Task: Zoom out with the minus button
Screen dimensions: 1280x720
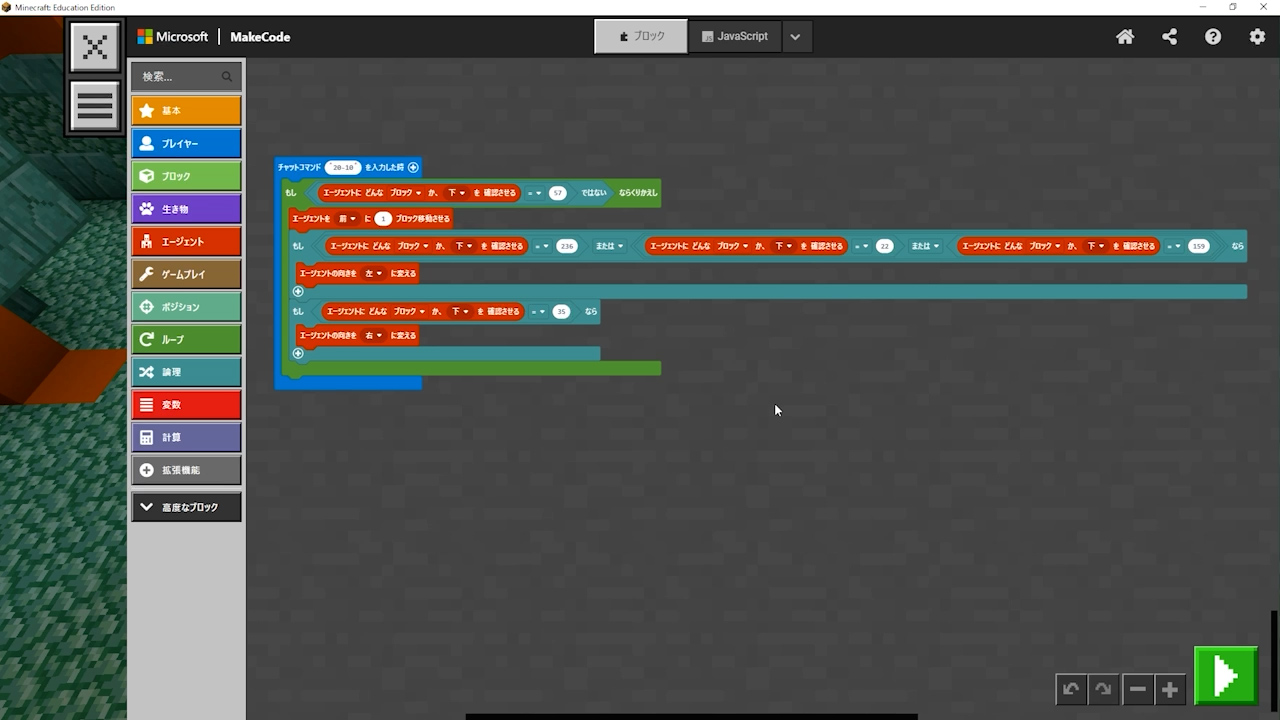Action: pos(1137,689)
